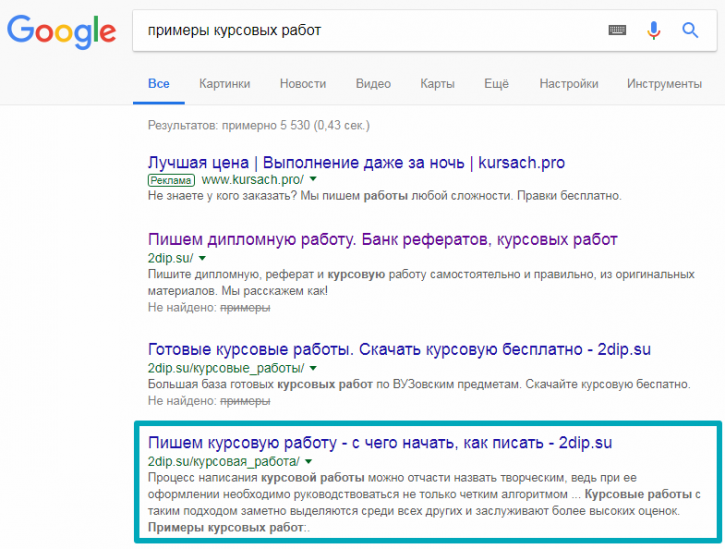Click the magnifying glass search button
Viewport: 725px width, 549px height.
[x=690, y=31]
